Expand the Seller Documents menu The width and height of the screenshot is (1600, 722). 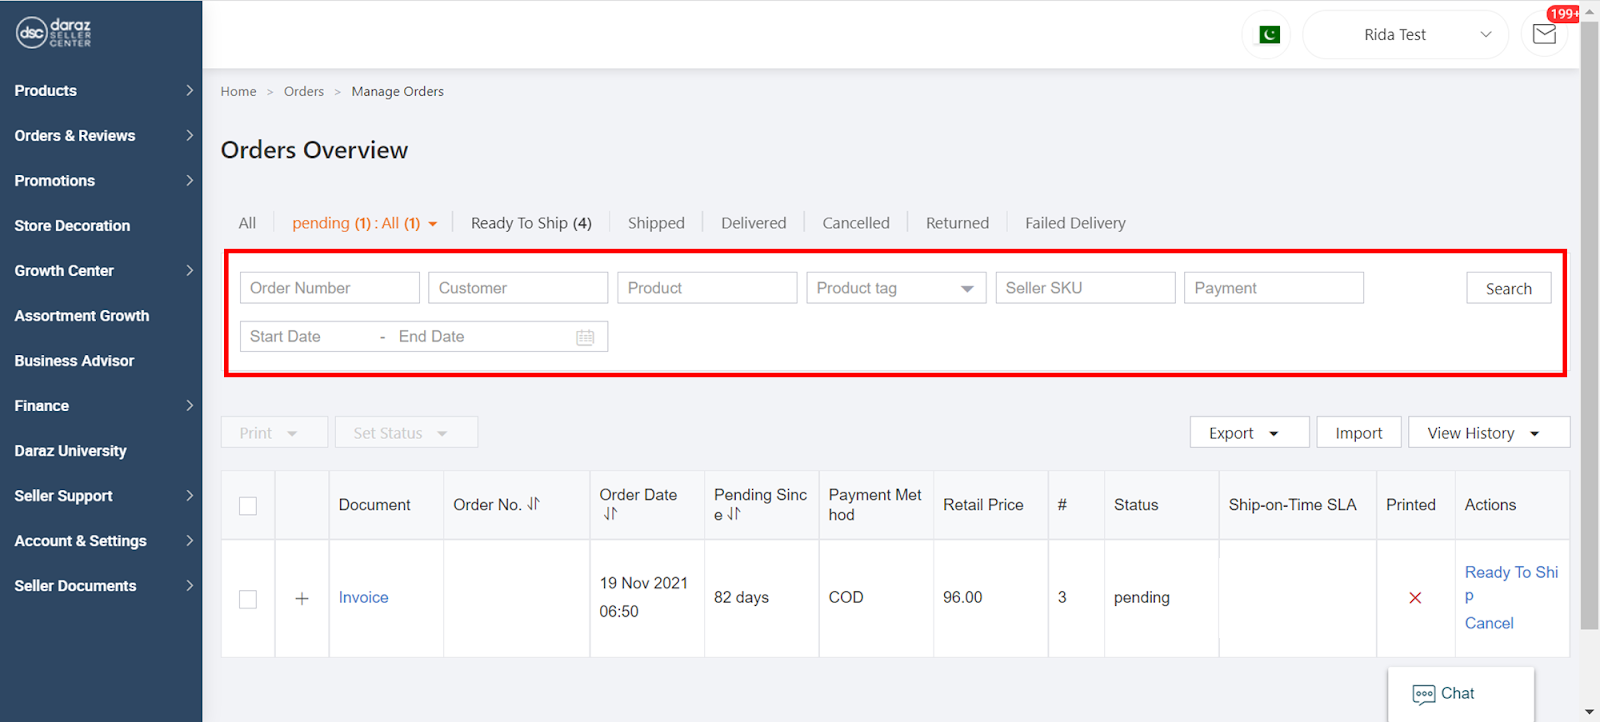(x=101, y=586)
